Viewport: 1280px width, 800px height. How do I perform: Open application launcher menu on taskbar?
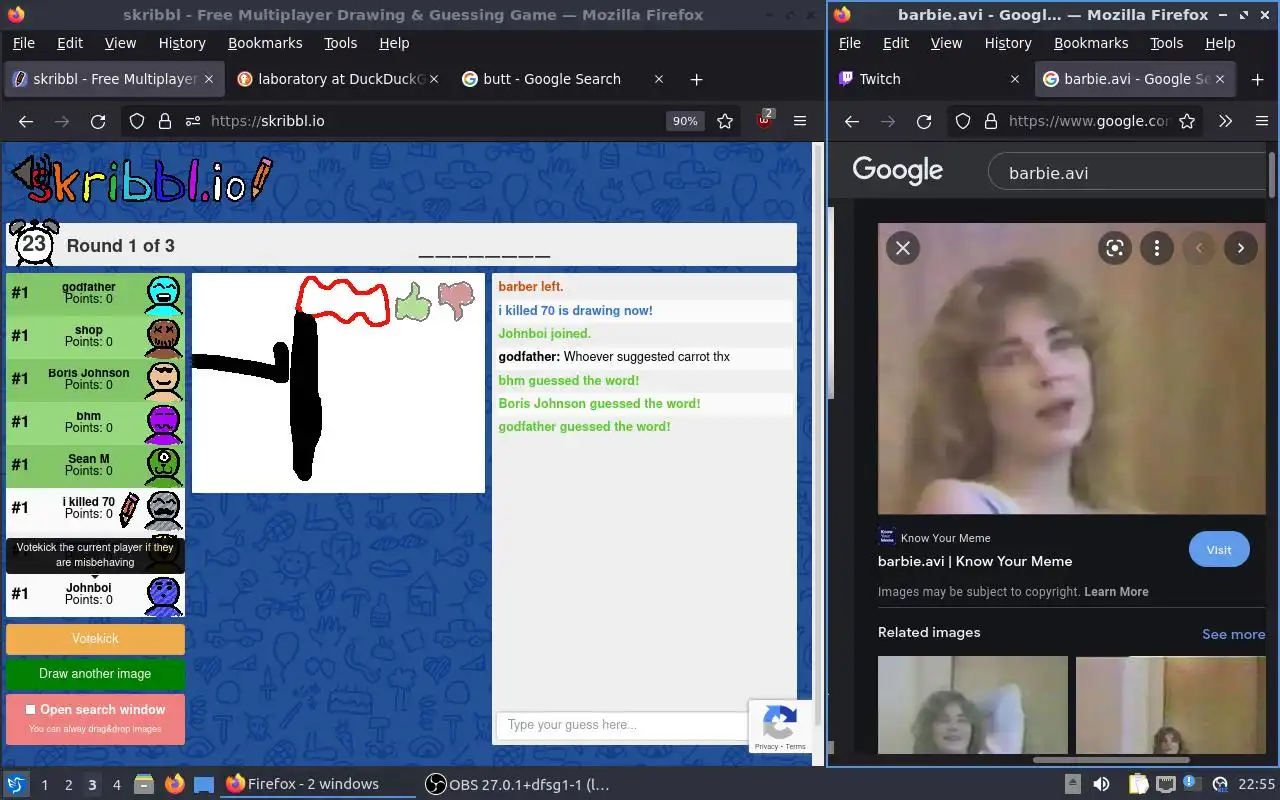[16, 784]
